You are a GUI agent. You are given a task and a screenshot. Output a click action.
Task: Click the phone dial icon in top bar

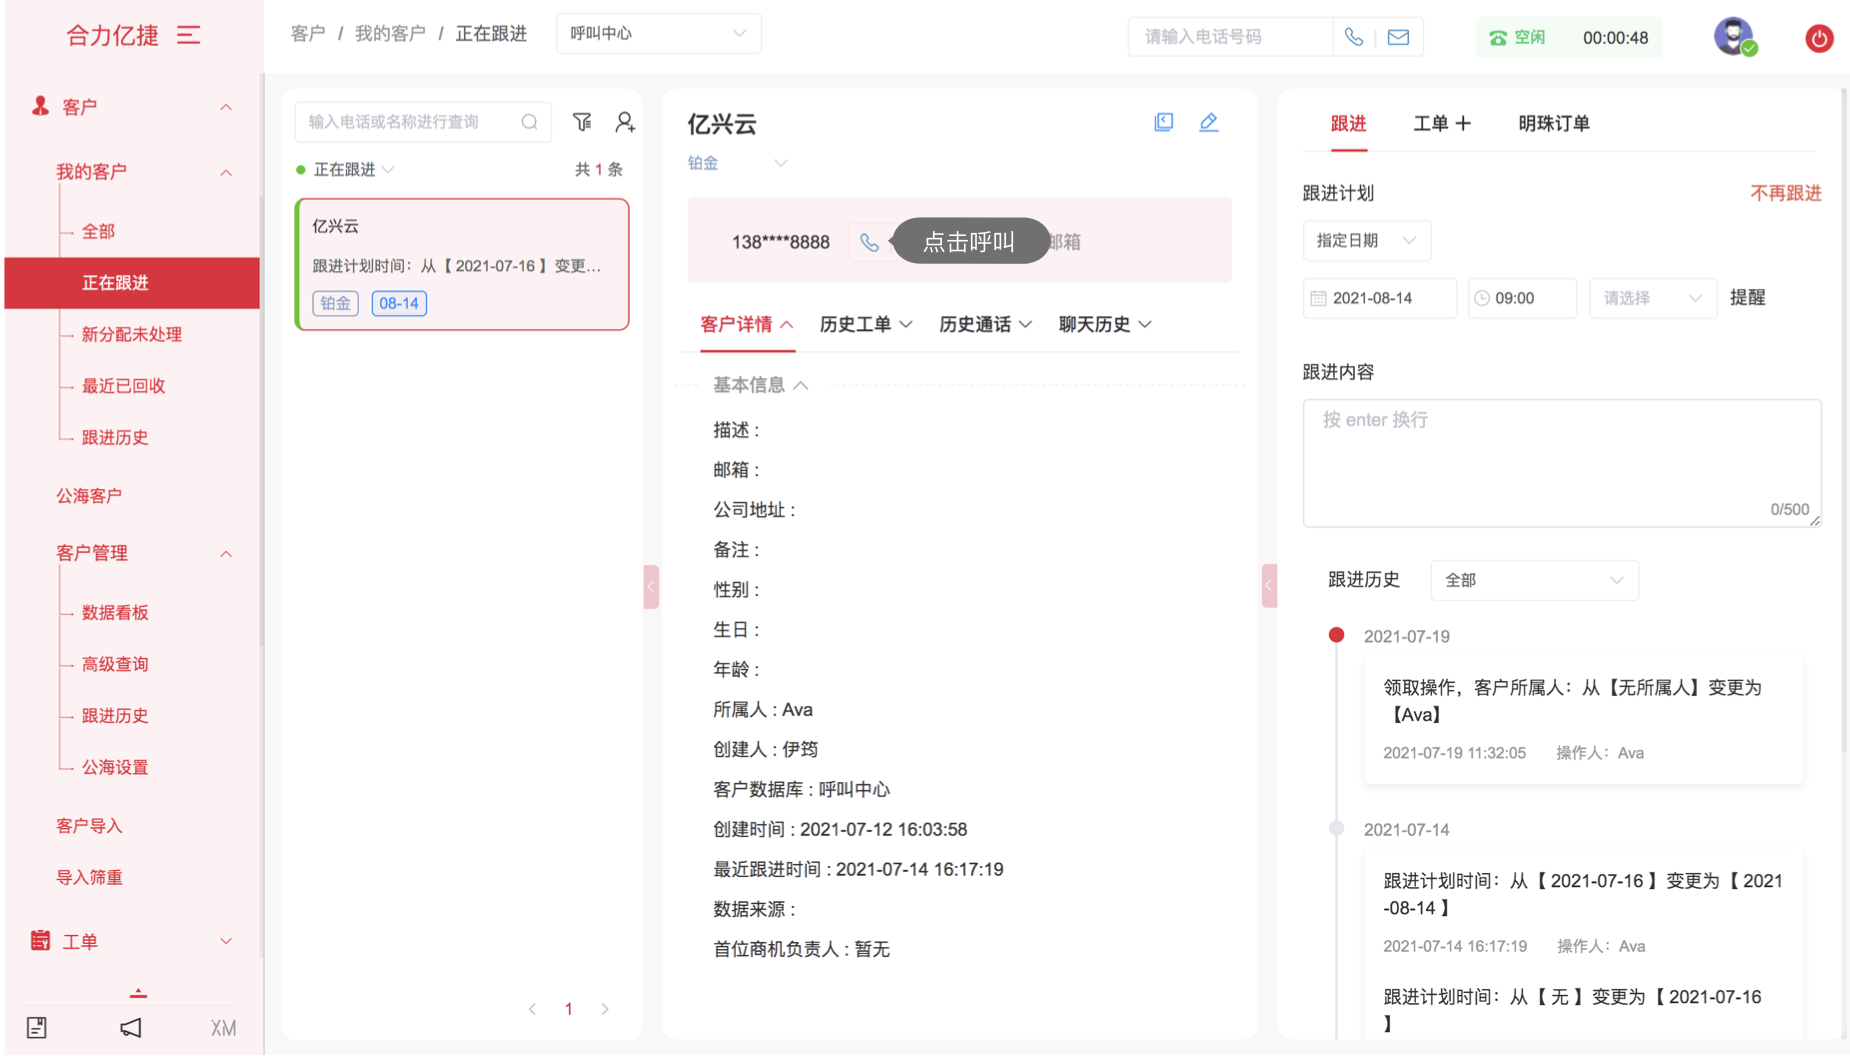pyautogui.click(x=1353, y=37)
